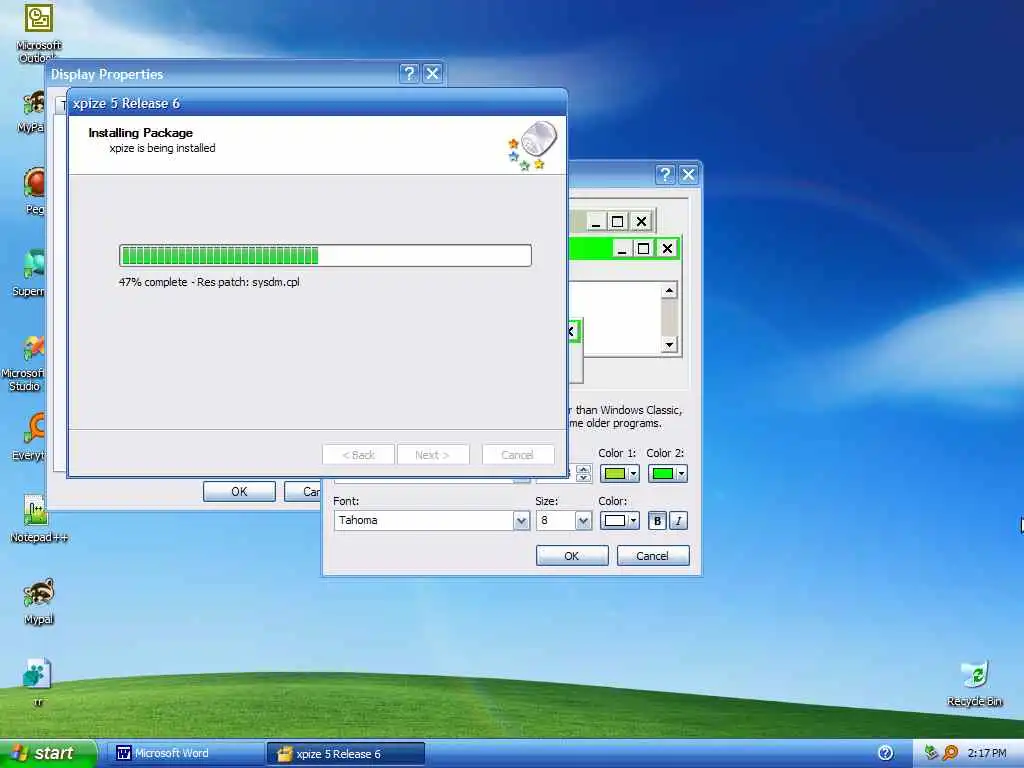Screen dimensions: 1024x768
Task: Close the Display Properties window
Action: pos(432,73)
